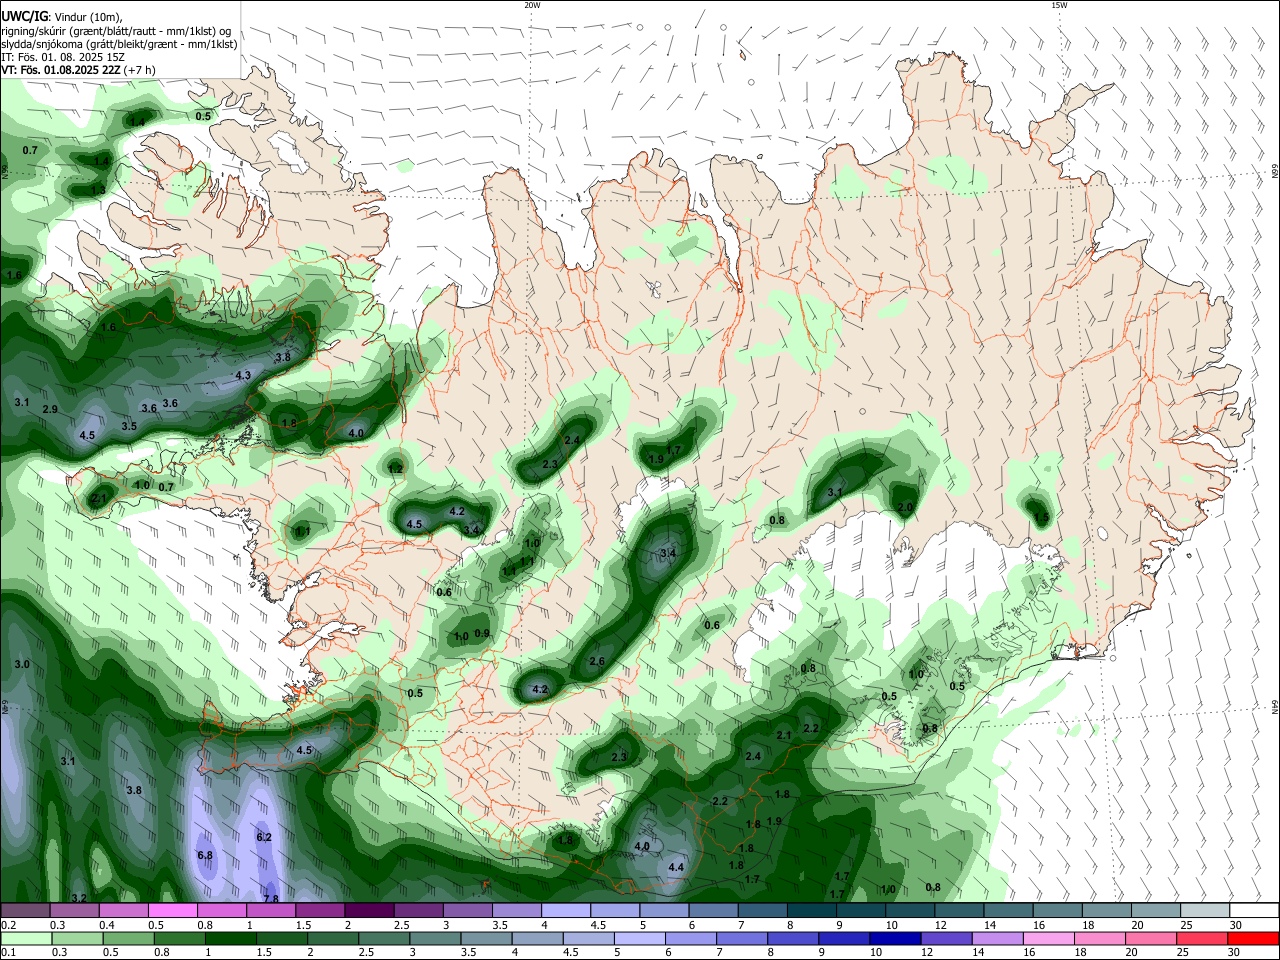This screenshot has height=960, width=1280.
Task: Click the rigning/skúrir legend description line
Action: click(116, 30)
